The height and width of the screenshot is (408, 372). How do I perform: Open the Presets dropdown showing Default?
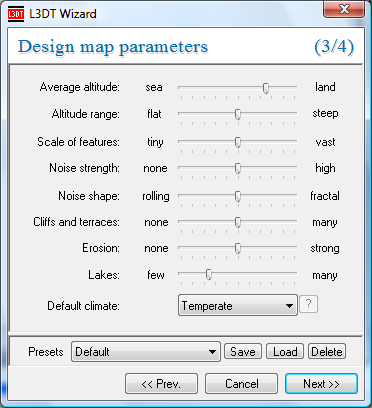tap(146, 352)
